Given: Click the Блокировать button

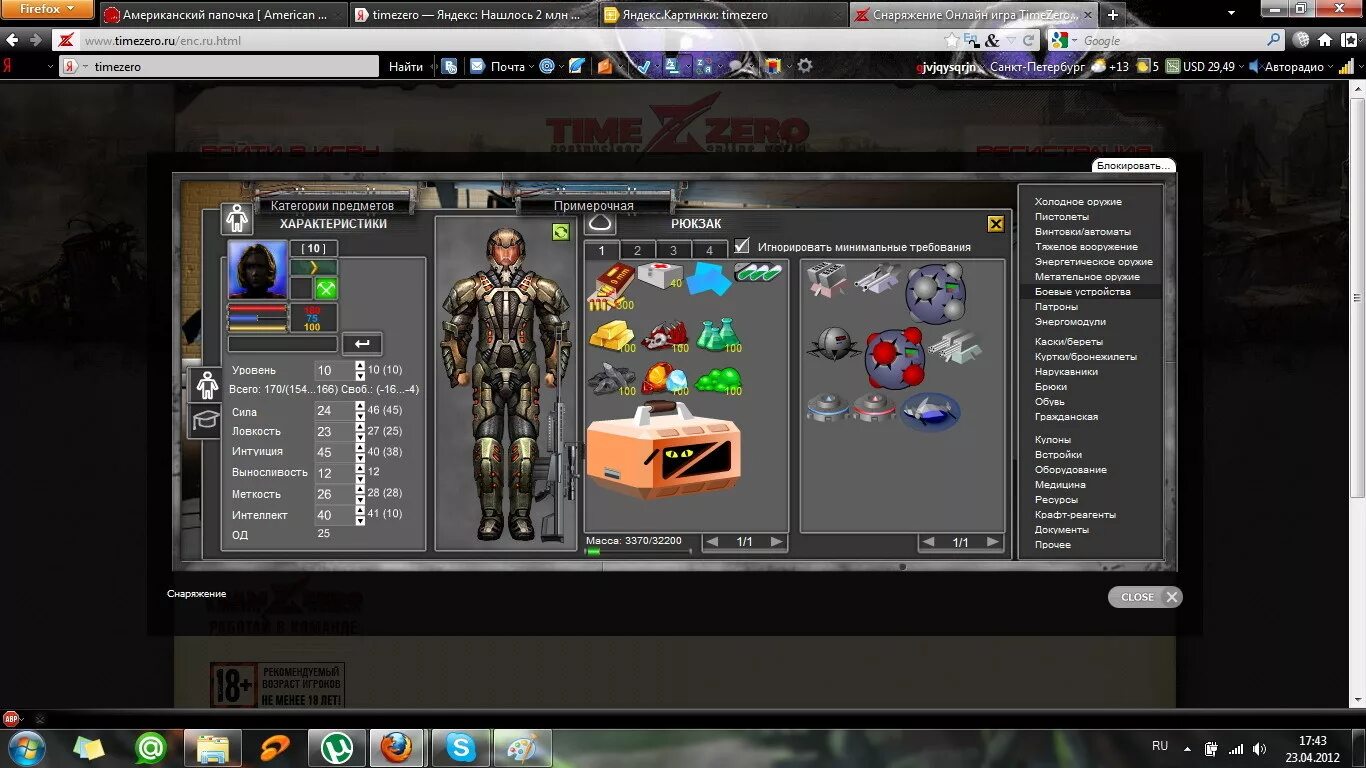Looking at the screenshot, I should [x=1133, y=165].
